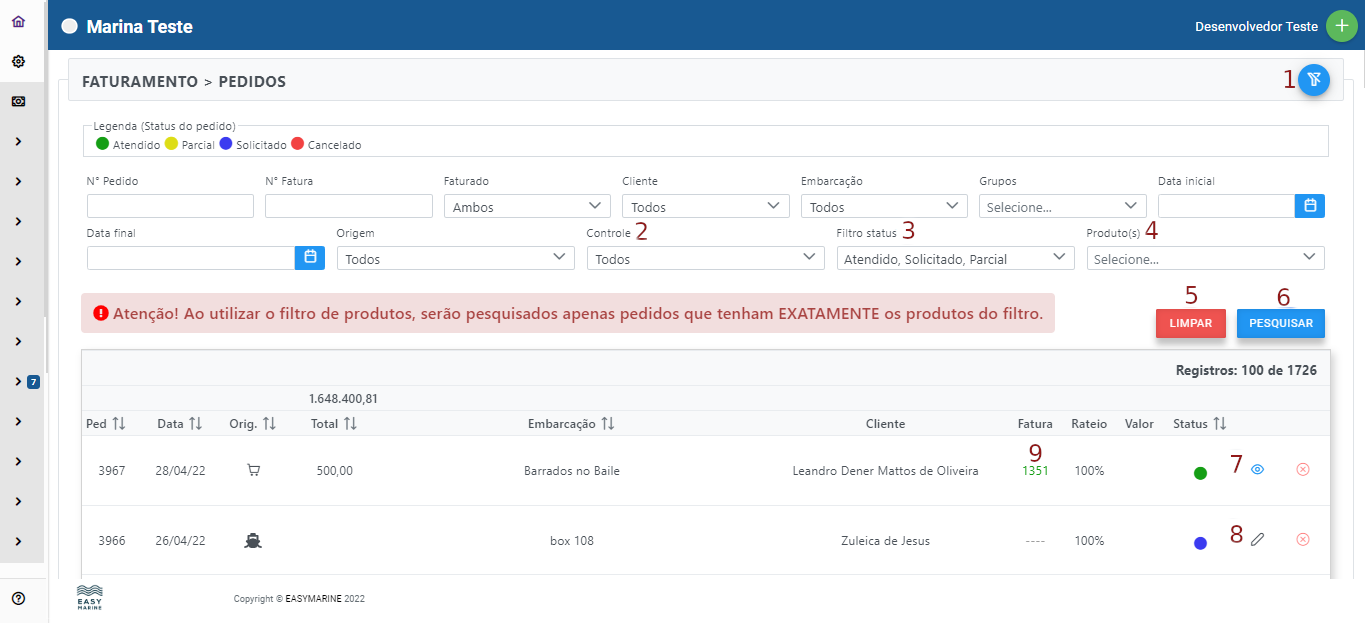The height and width of the screenshot is (623, 1365).
Task: Click the green plus button top right
Action: (1341, 26)
